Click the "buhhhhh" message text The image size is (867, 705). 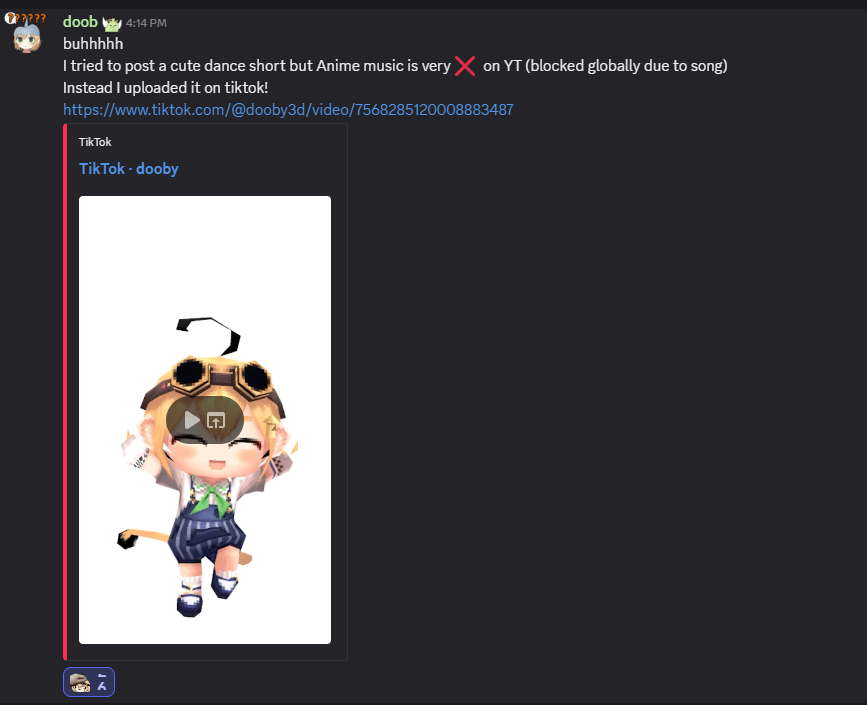pos(93,44)
